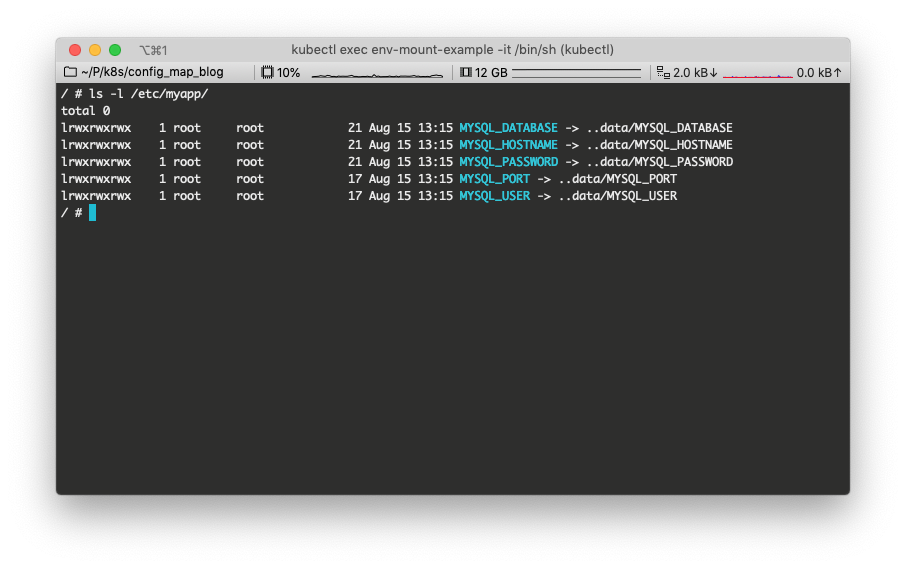Click the cyan cursor at the prompt
Image resolution: width=906 pixels, height=569 pixels.
point(92,213)
